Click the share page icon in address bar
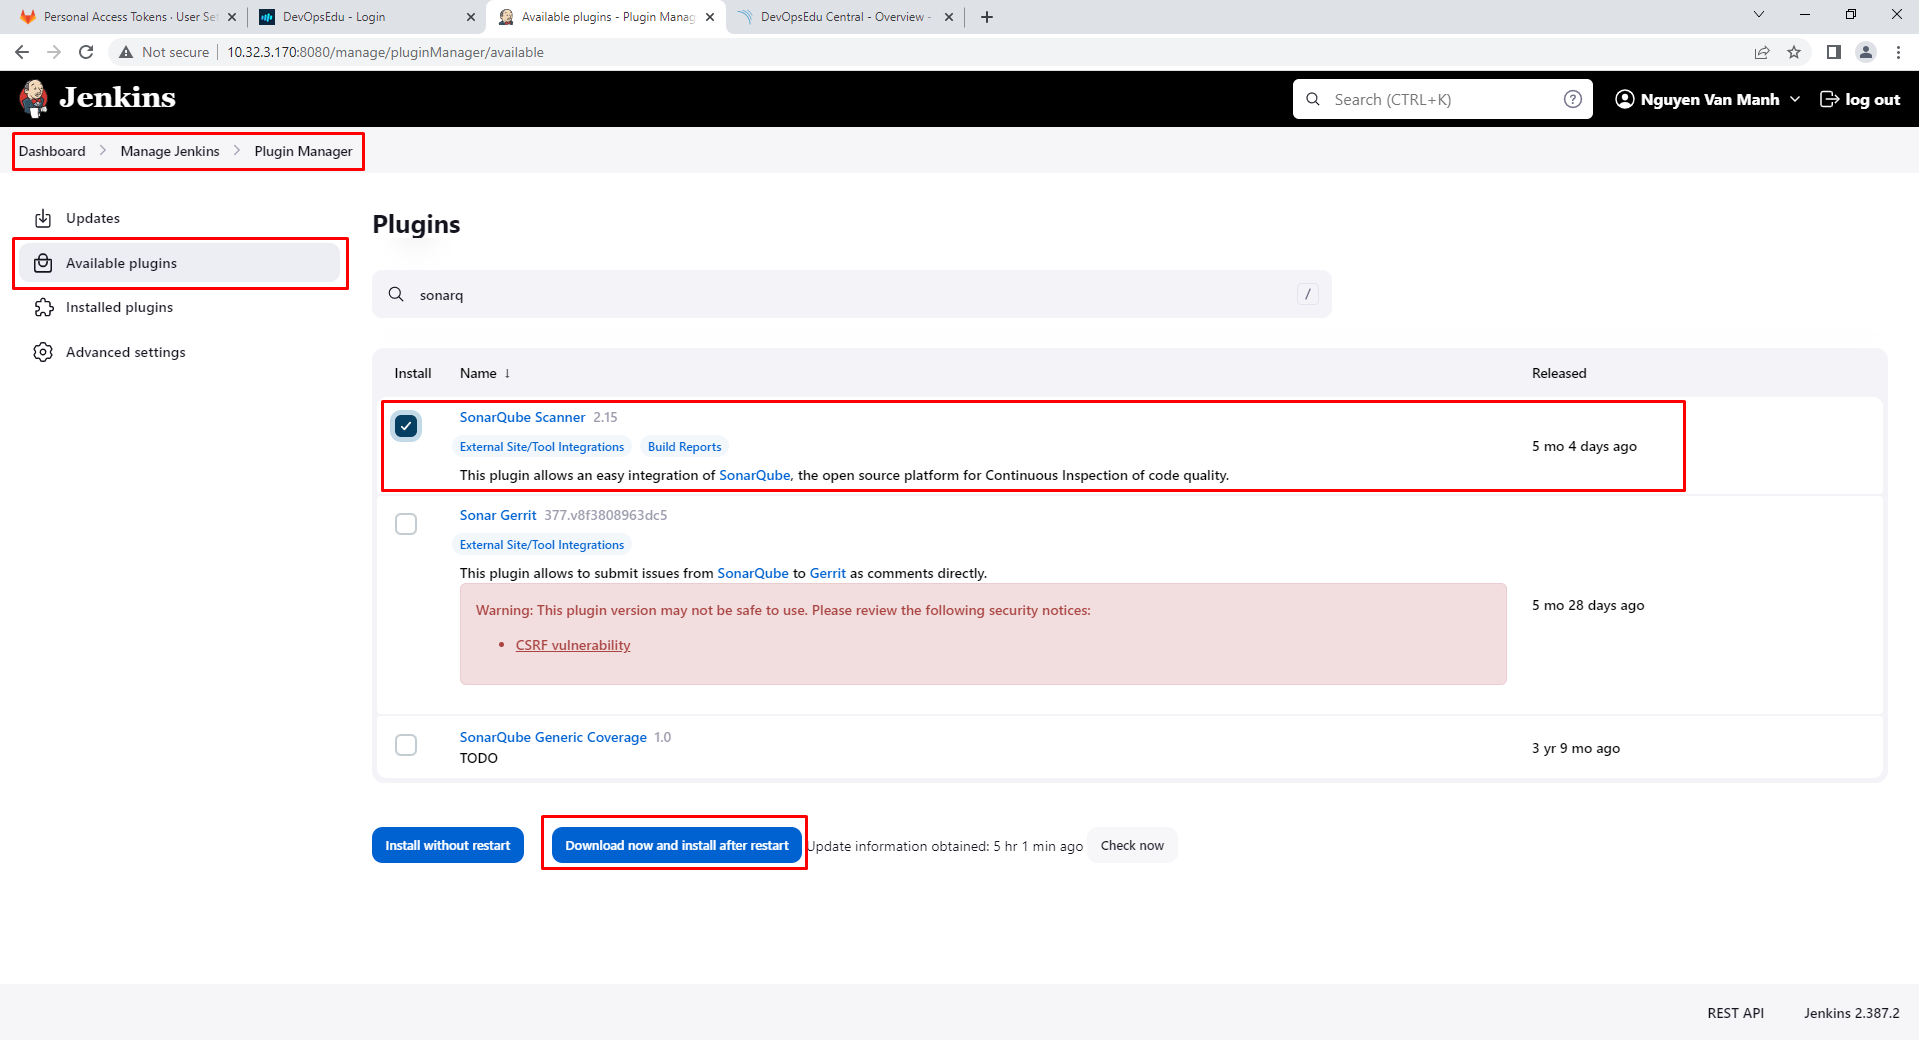Image resolution: width=1919 pixels, height=1040 pixels. pos(1762,52)
